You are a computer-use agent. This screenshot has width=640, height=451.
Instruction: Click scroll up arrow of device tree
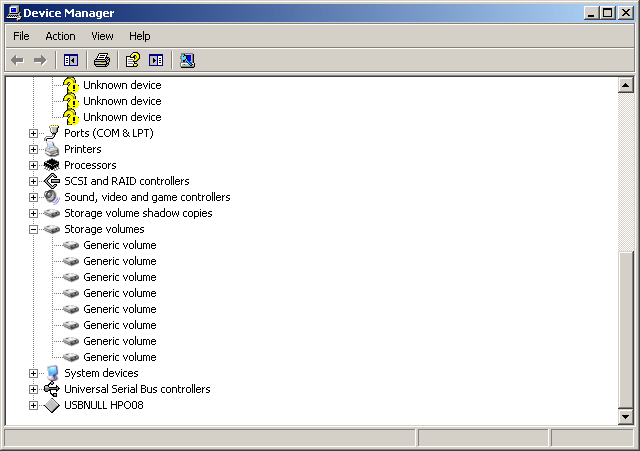[x=626, y=85]
